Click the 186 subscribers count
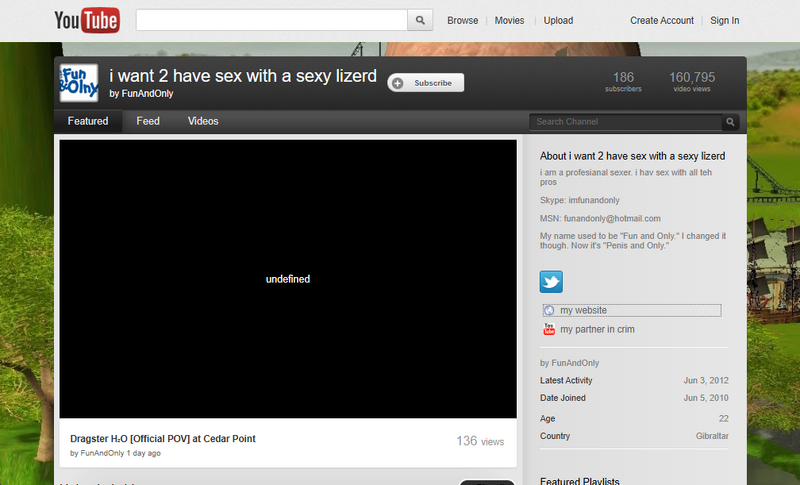Image resolution: width=800 pixels, height=485 pixels. [623, 81]
